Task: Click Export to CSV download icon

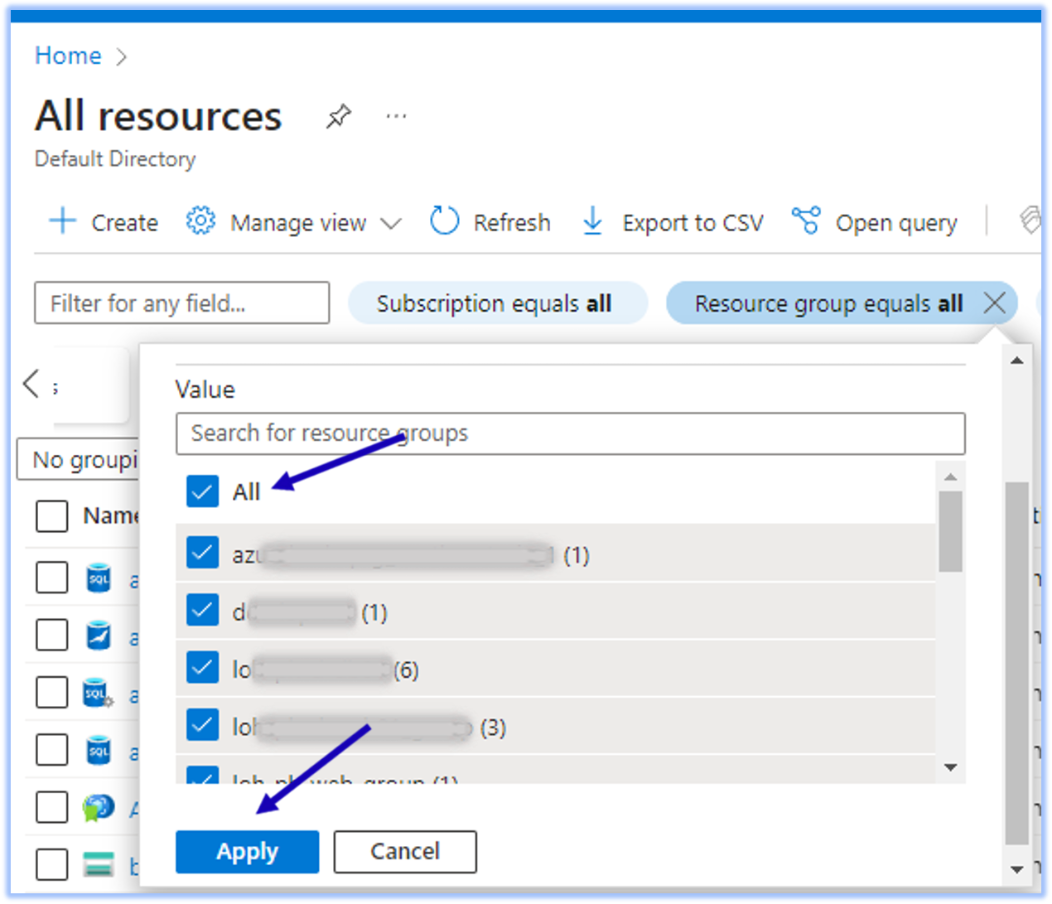Action: click(x=593, y=221)
